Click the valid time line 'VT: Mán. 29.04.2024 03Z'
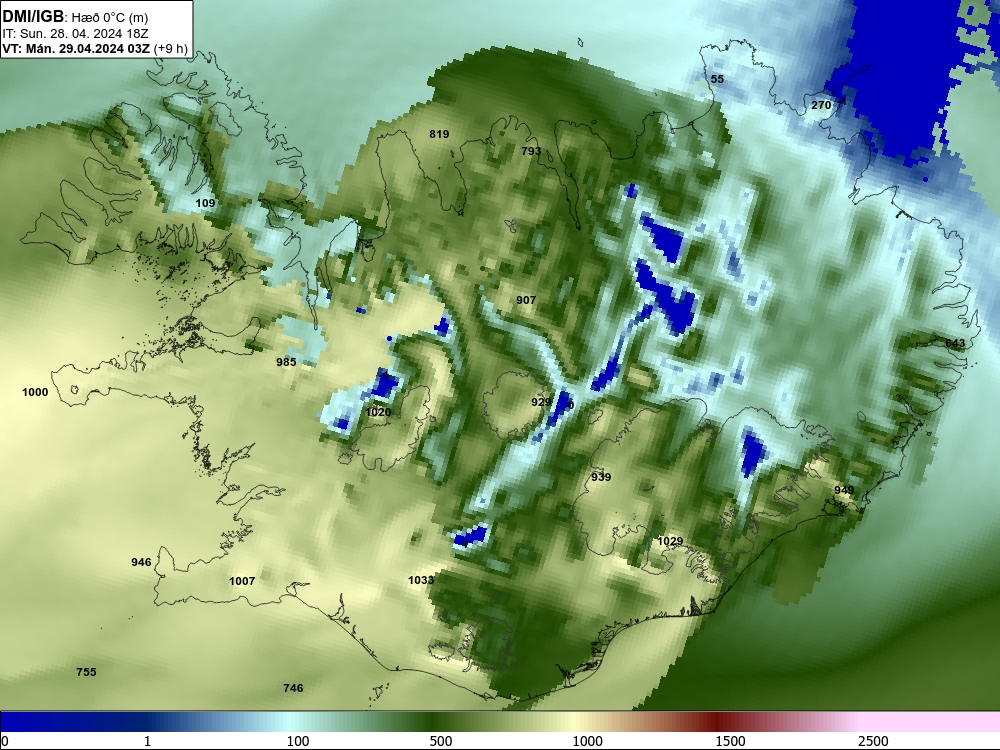 (77, 49)
